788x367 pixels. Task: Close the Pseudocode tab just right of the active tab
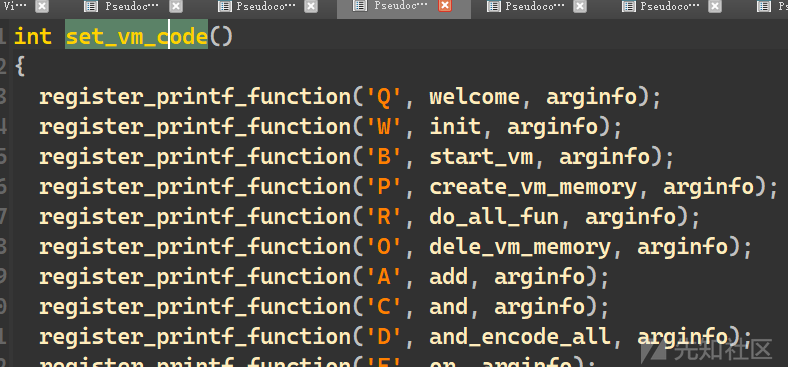580,6
